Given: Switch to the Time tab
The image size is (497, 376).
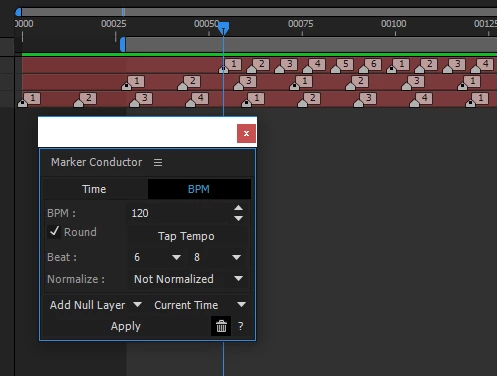Looking at the screenshot, I should [x=94, y=189].
